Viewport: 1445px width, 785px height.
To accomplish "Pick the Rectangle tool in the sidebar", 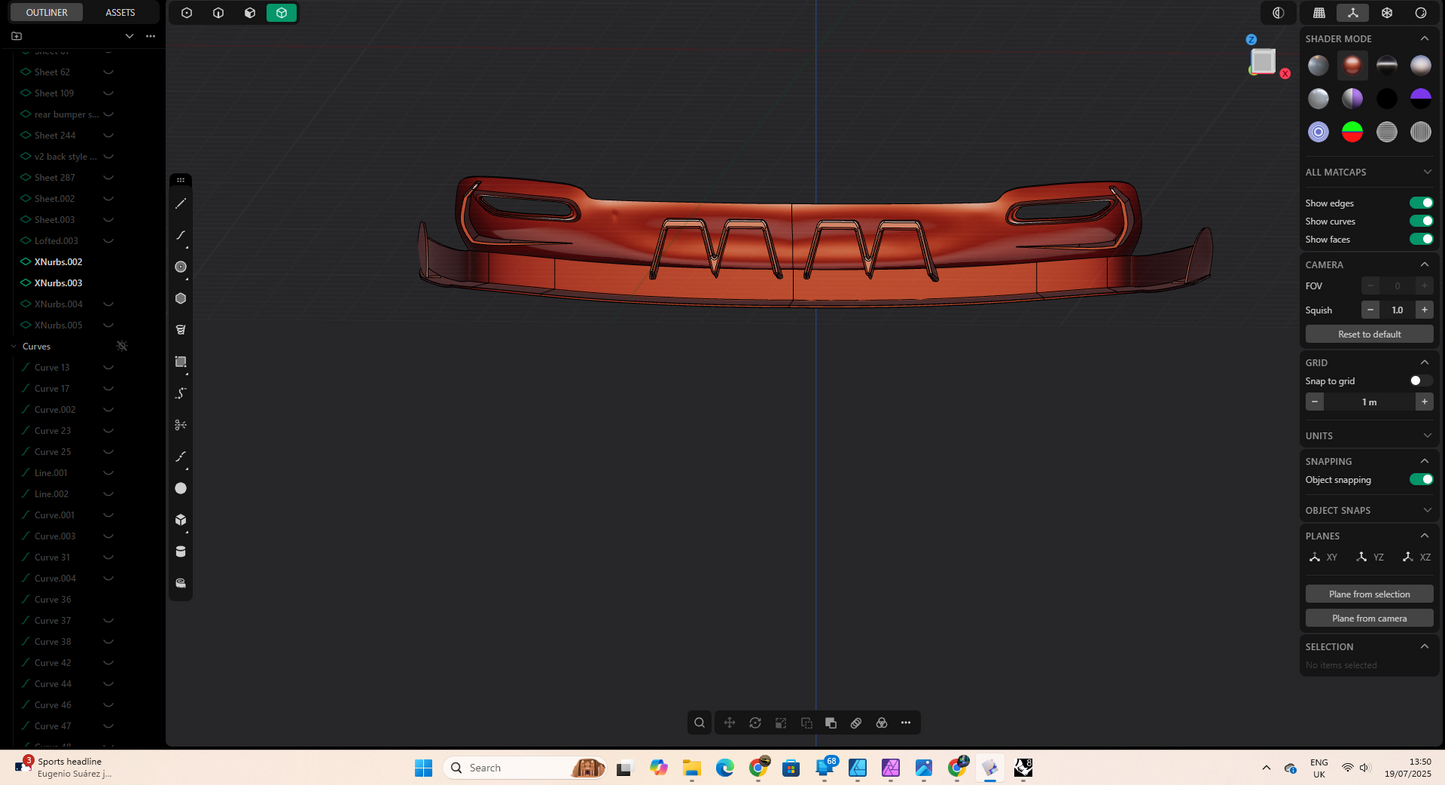I will point(181,361).
